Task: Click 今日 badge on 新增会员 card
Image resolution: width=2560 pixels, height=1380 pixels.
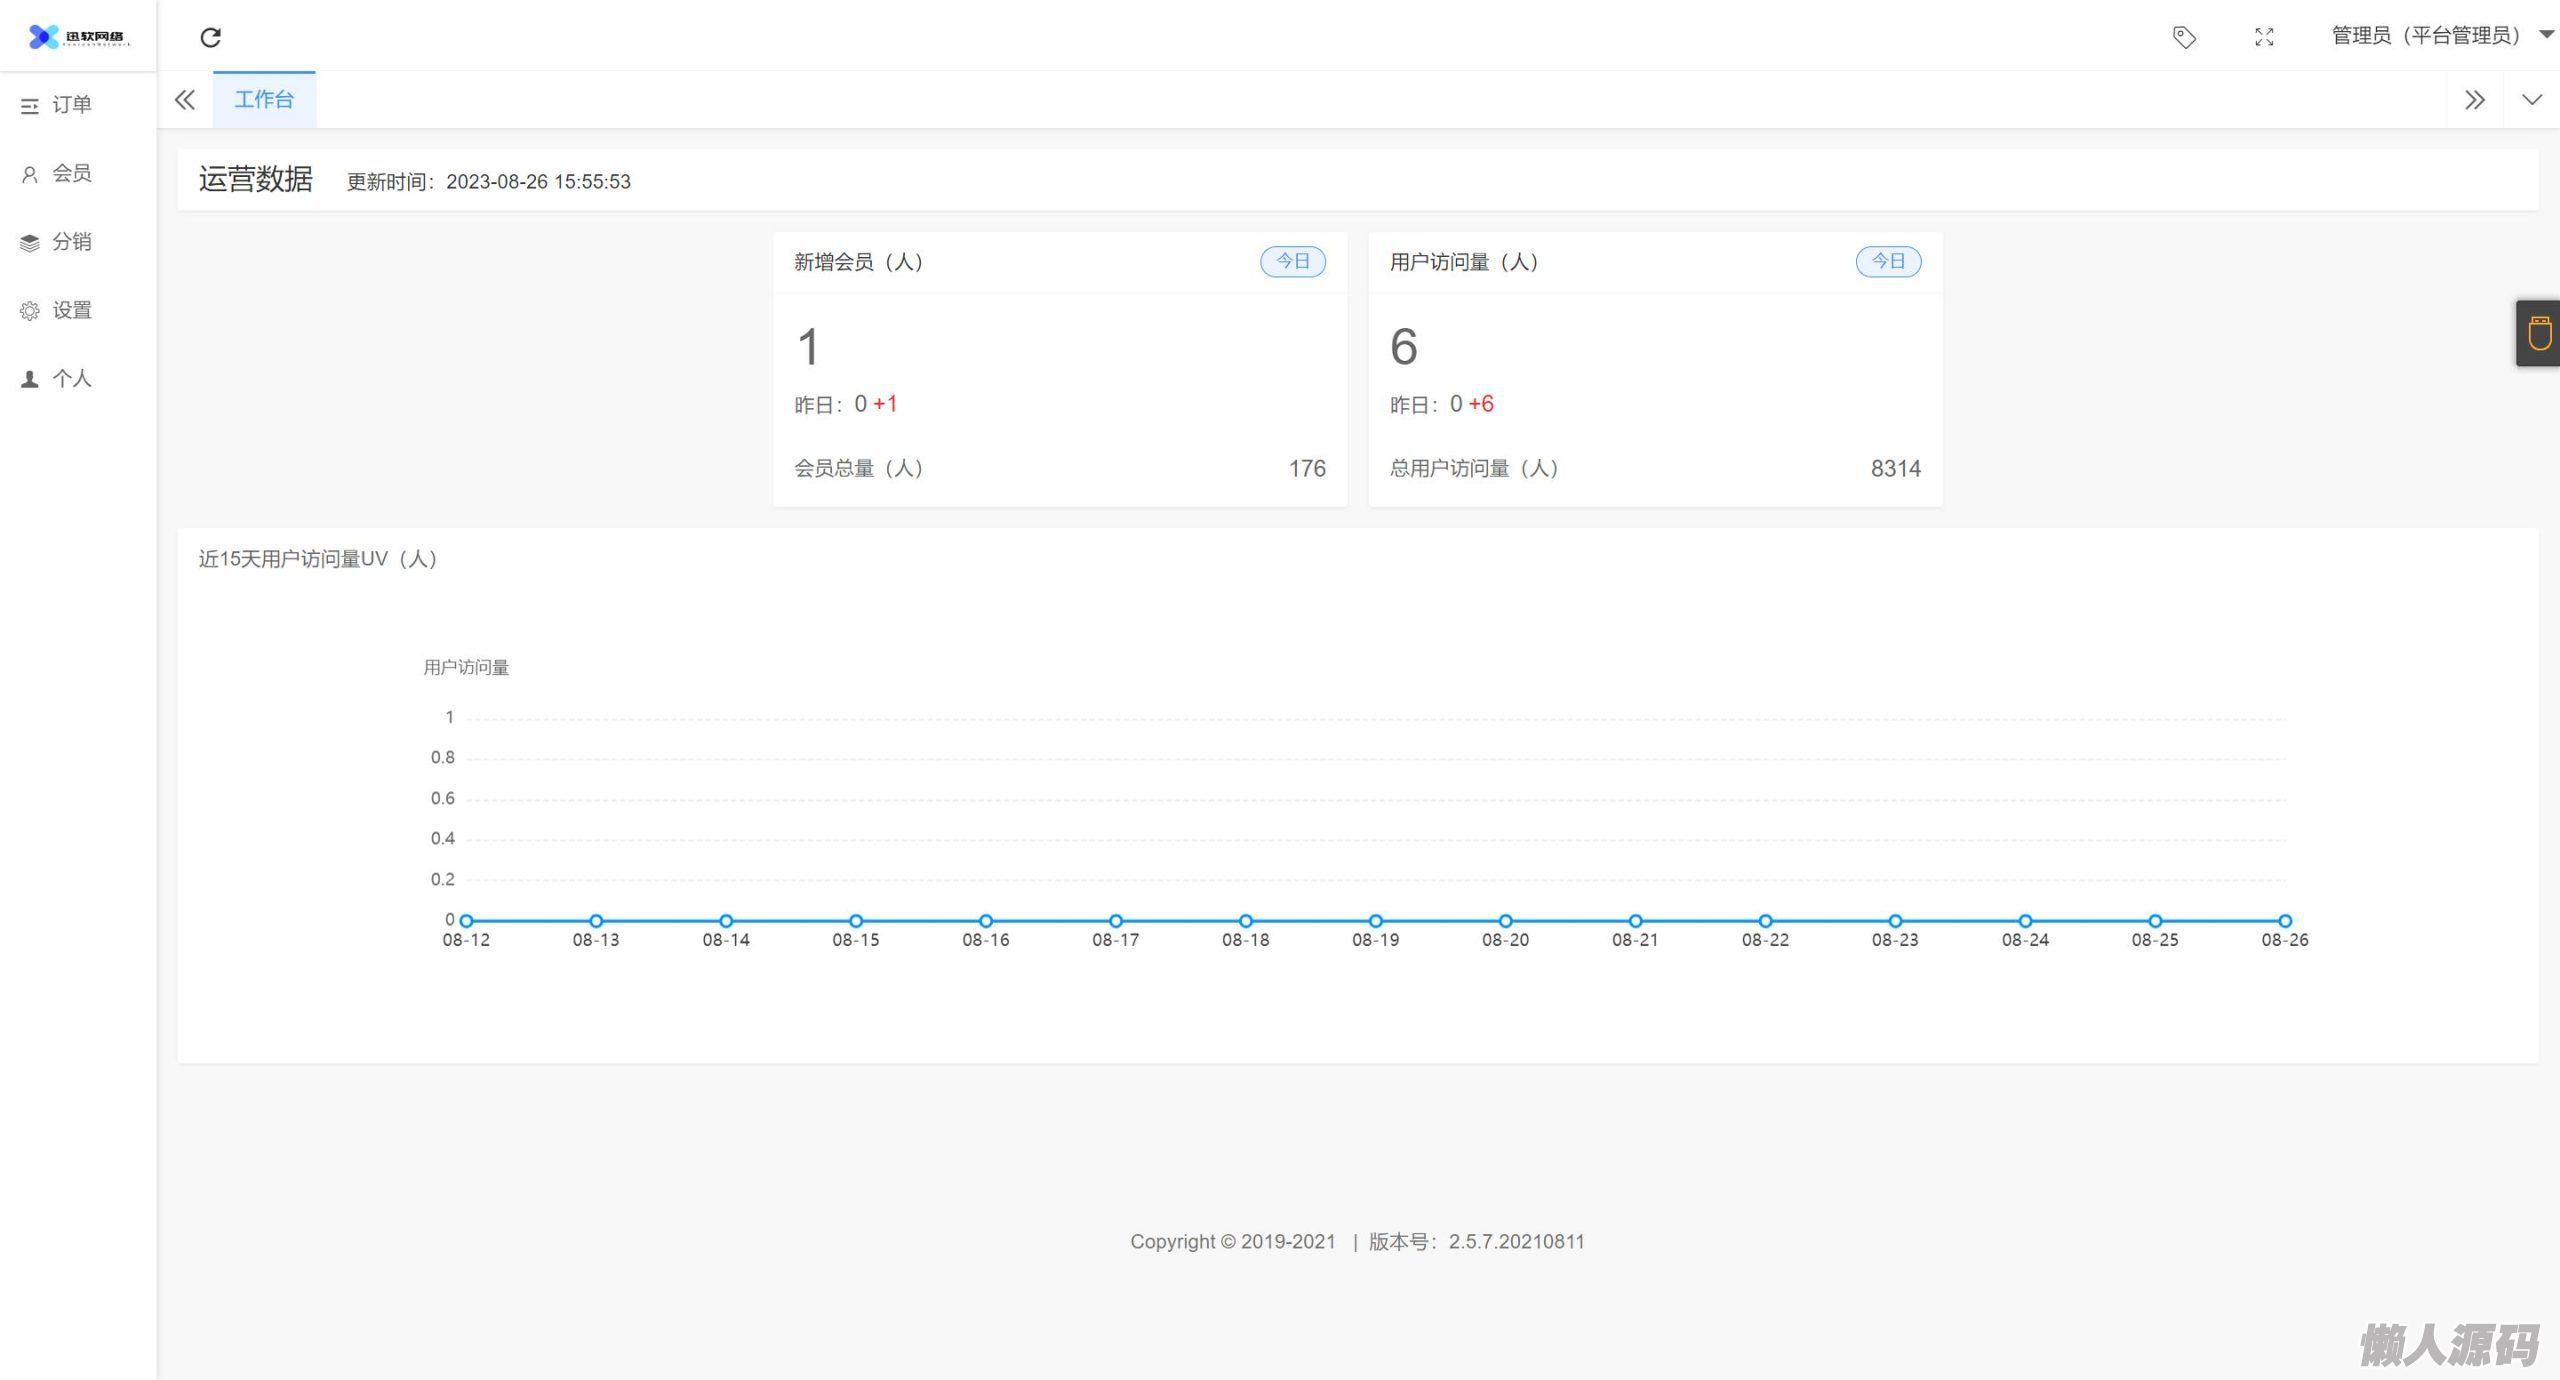Action: (1292, 261)
